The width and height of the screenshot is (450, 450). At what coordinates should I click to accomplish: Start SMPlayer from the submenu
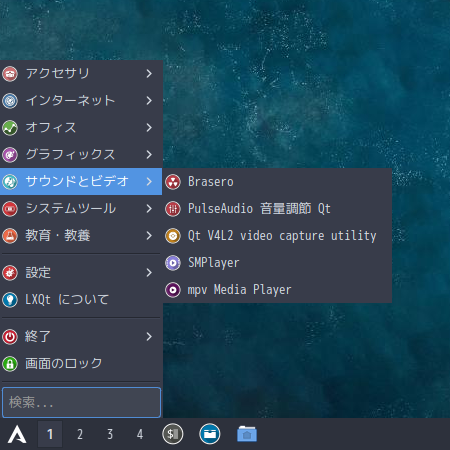click(x=277, y=263)
